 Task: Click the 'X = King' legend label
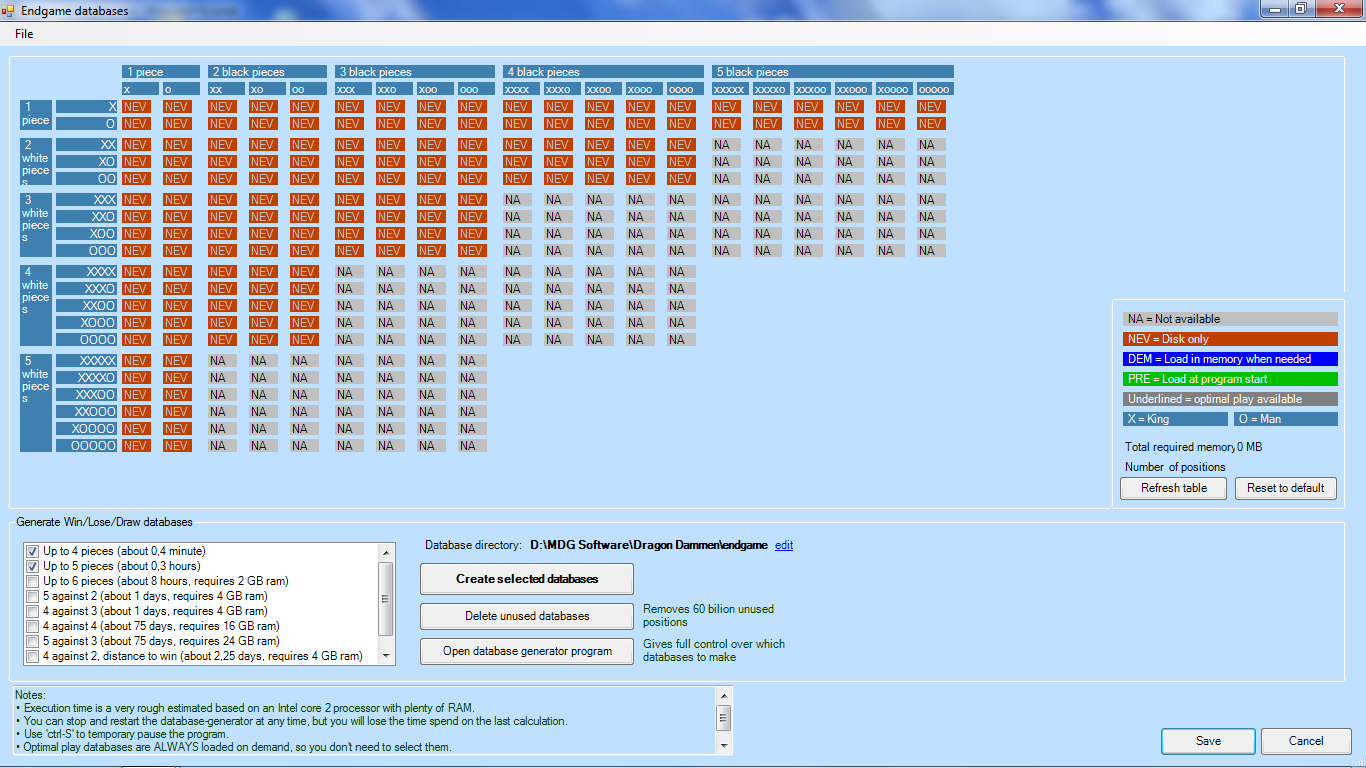pyautogui.click(x=1175, y=419)
